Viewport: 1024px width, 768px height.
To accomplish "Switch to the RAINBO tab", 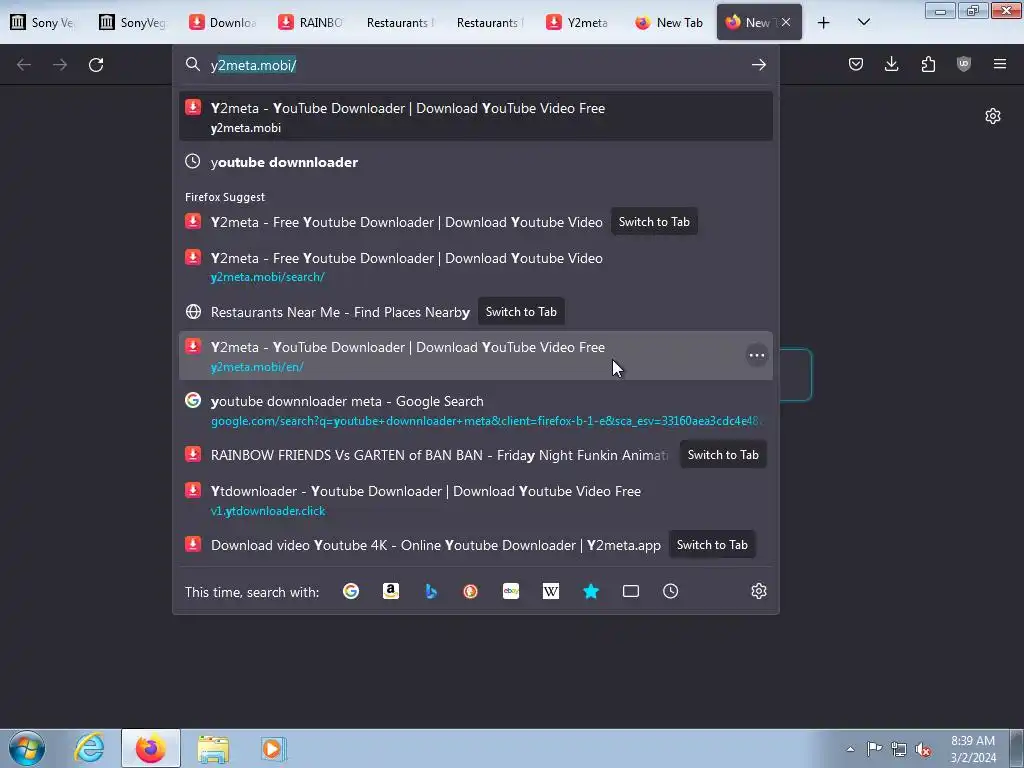I will tap(312, 22).
